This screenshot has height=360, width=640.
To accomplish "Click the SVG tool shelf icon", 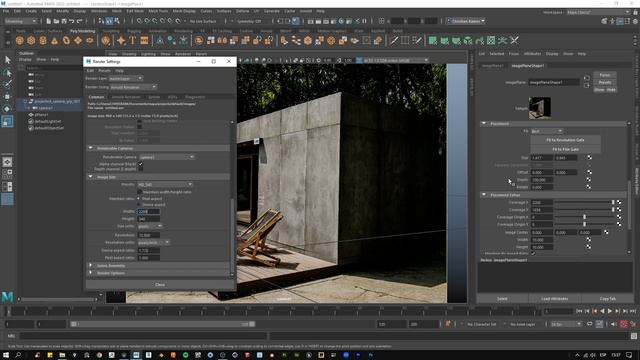I will [144, 40].
